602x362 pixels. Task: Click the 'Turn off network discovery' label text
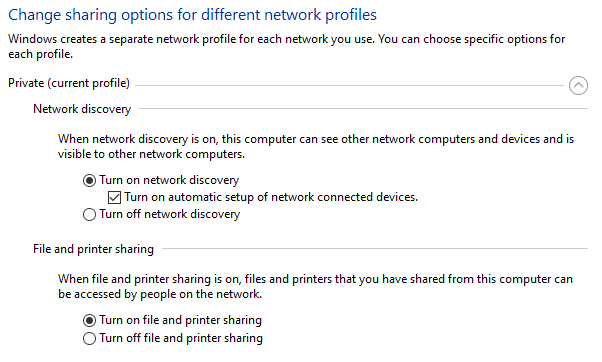(169, 214)
